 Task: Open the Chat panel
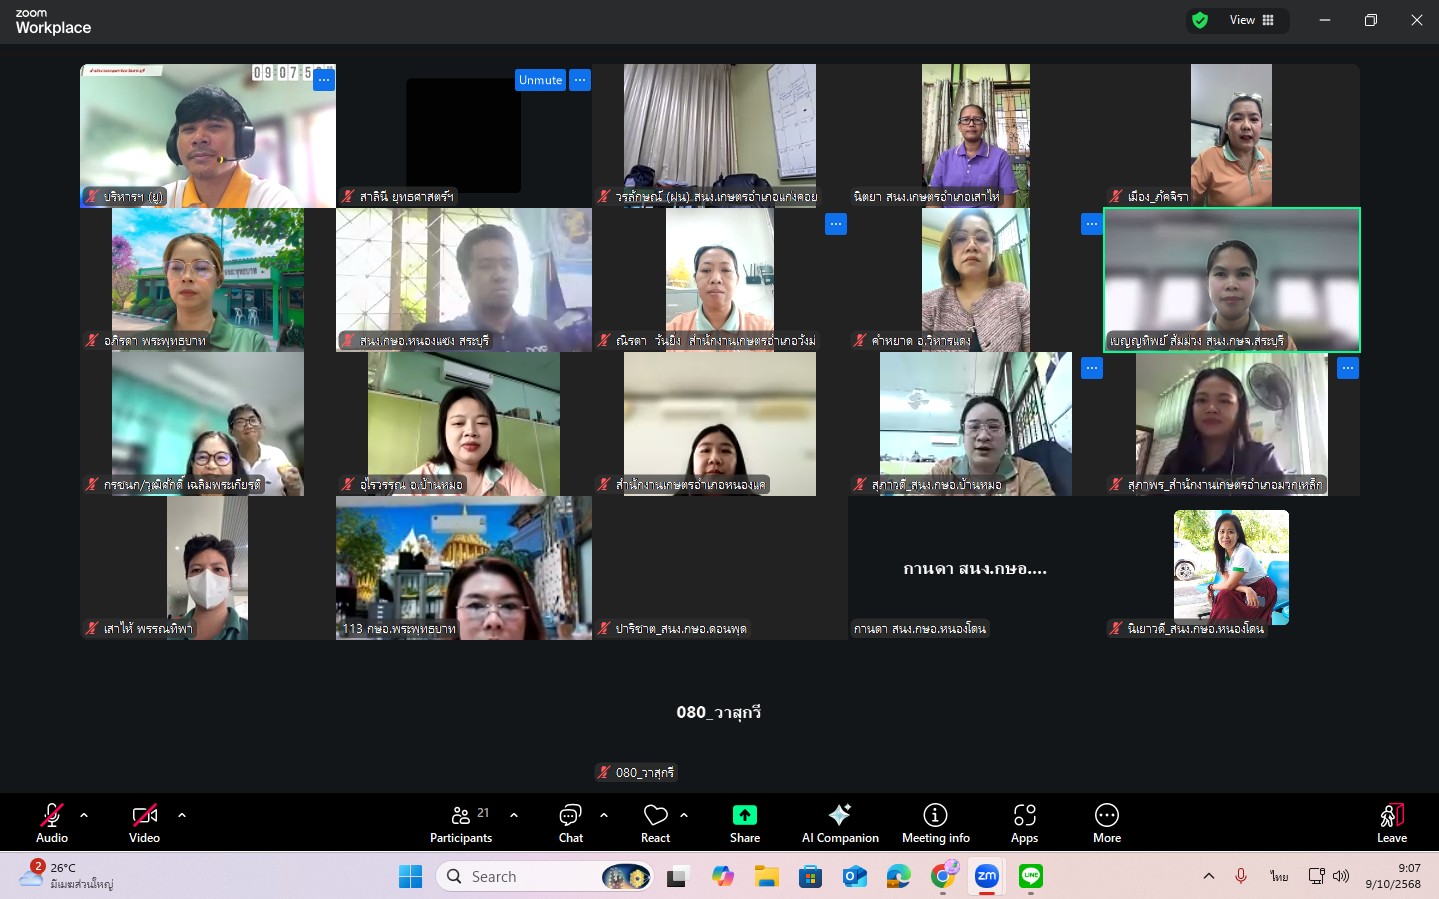point(570,822)
